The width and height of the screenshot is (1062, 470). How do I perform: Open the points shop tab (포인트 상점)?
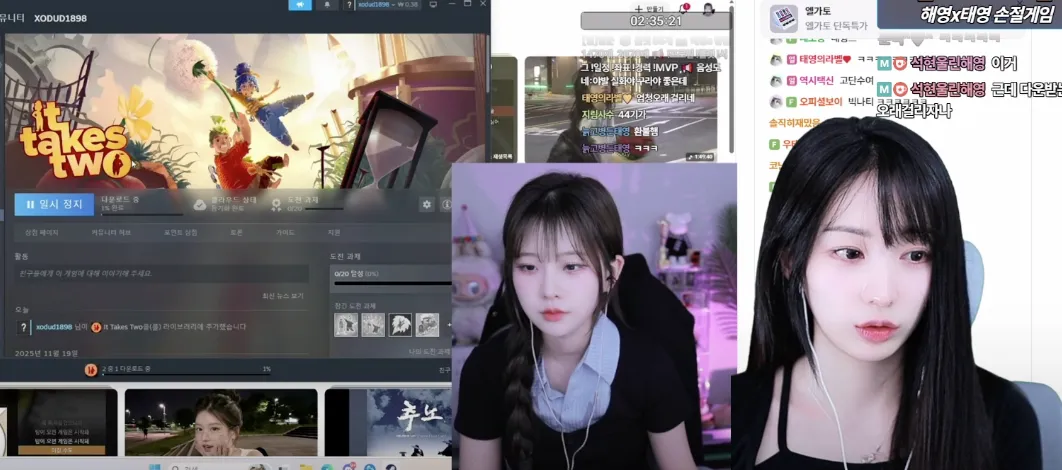coord(180,232)
